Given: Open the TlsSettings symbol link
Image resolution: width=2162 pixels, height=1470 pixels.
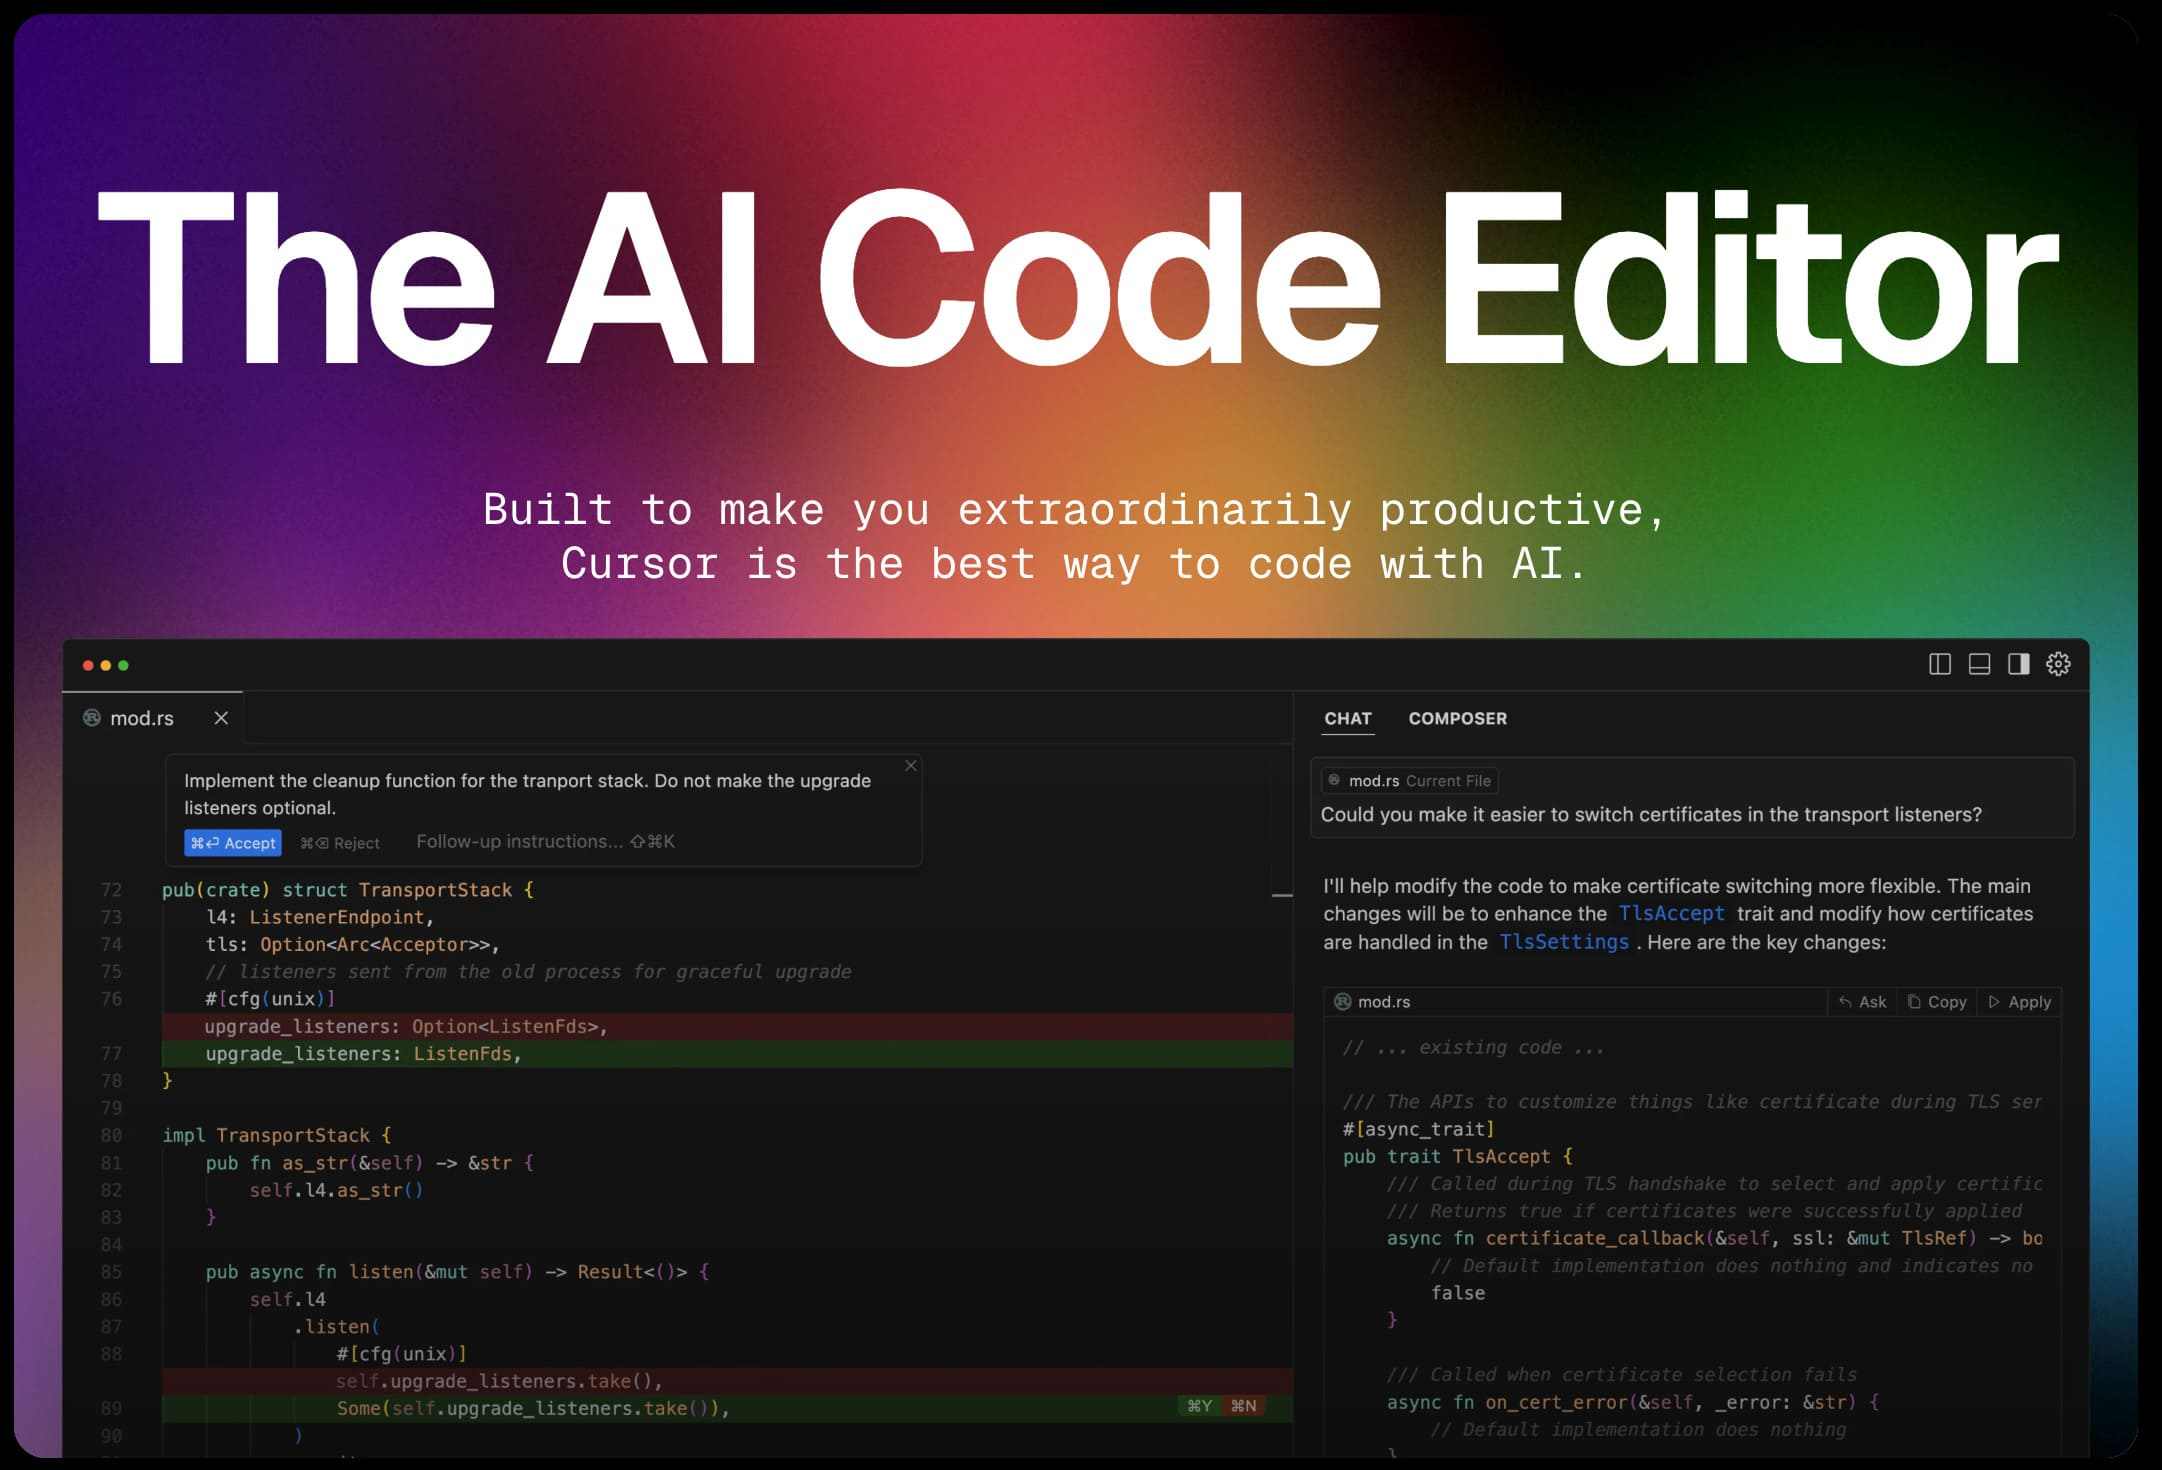Looking at the screenshot, I should pos(1563,942).
